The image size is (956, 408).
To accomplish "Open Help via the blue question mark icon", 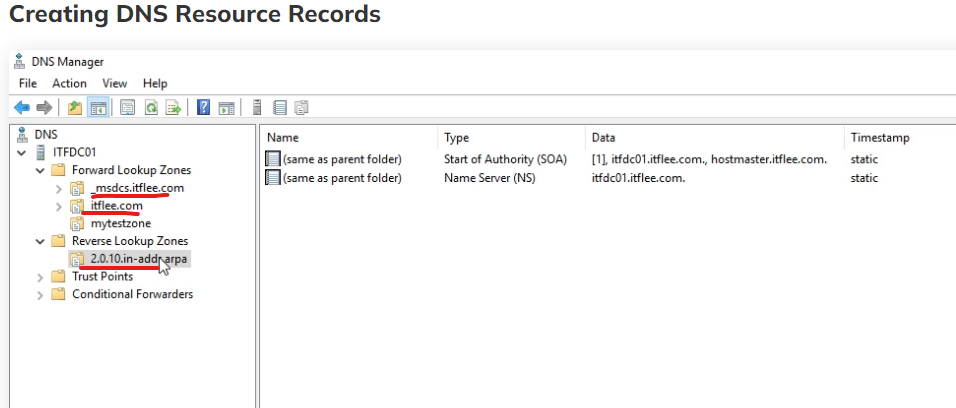I will pos(203,108).
